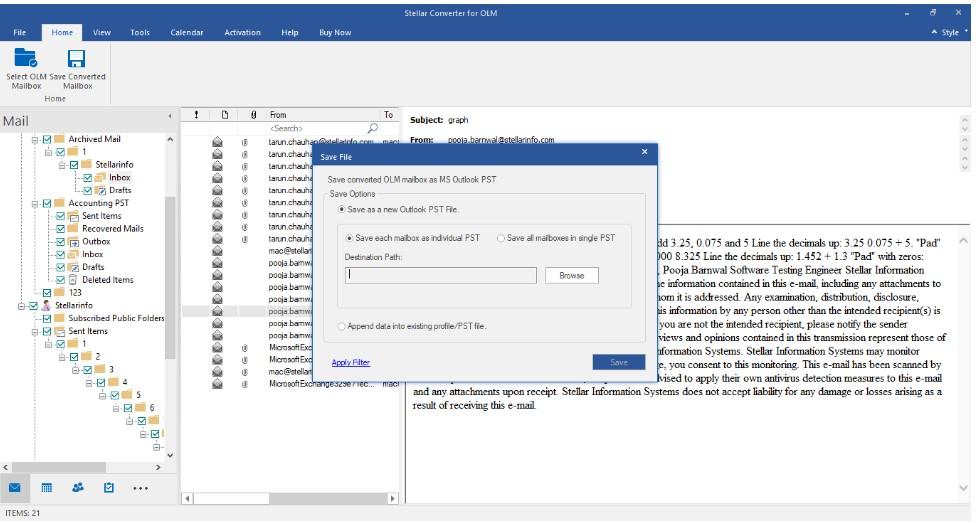Sort by attachment paperclip column header
The height and width of the screenshot is (523, 978).
click(x=253, y=115)
